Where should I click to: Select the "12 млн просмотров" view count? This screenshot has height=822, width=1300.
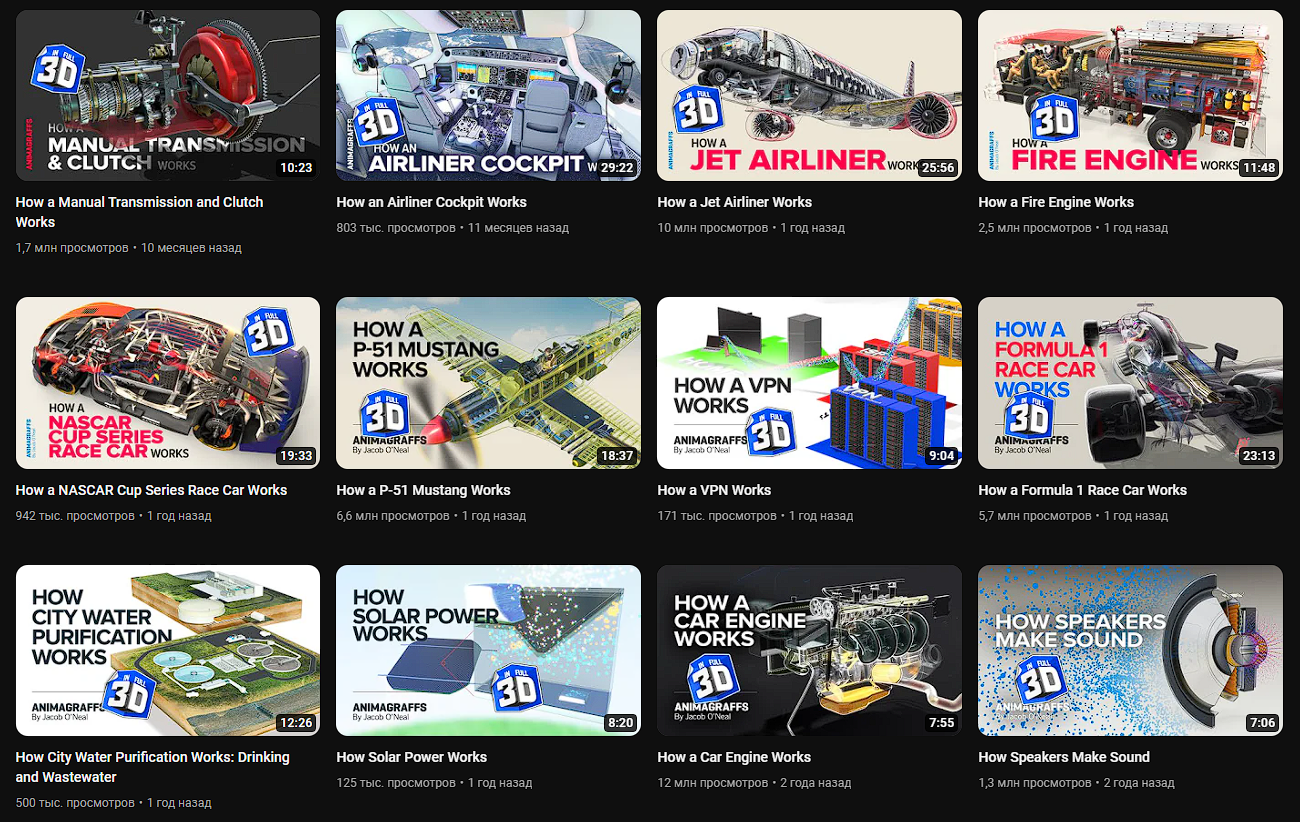[x=713, y=783]
